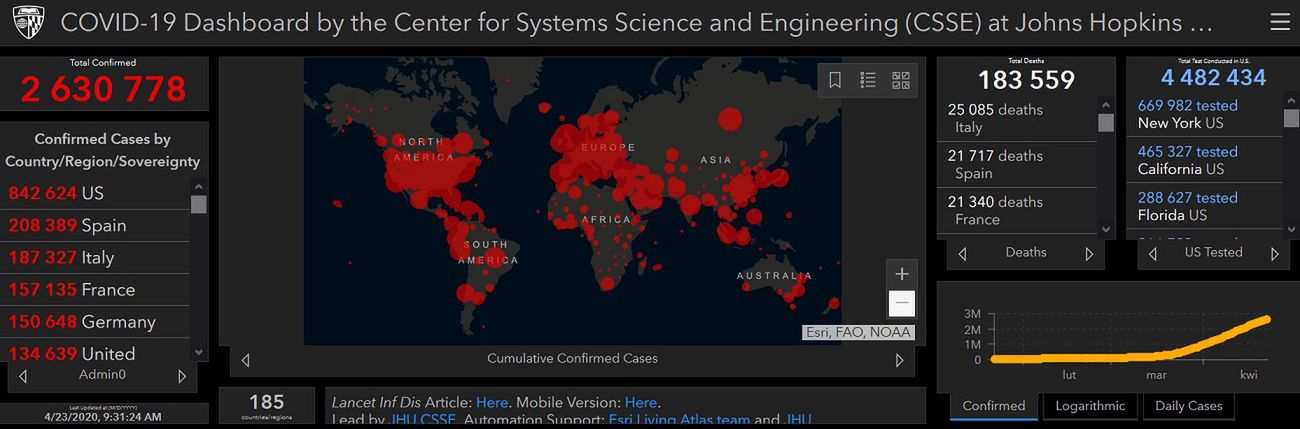The height and width of the screenshot is (429, 1300).
Task: Previous arrow beside Deaths panel label
Action: (962, 254)
